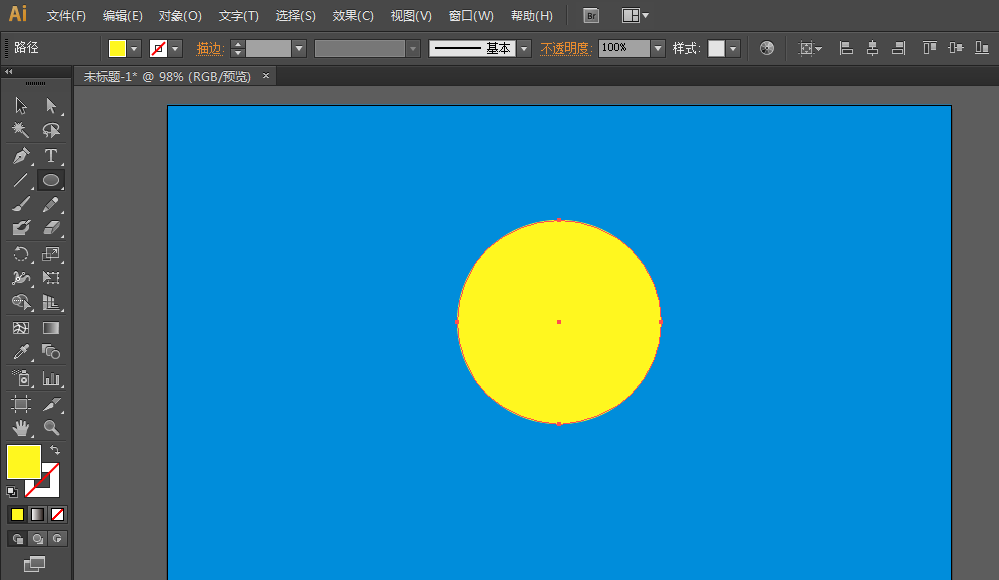Screen dimensions: 999x580
Task: Switch to the Hand tool
Action: coord(20,428)
